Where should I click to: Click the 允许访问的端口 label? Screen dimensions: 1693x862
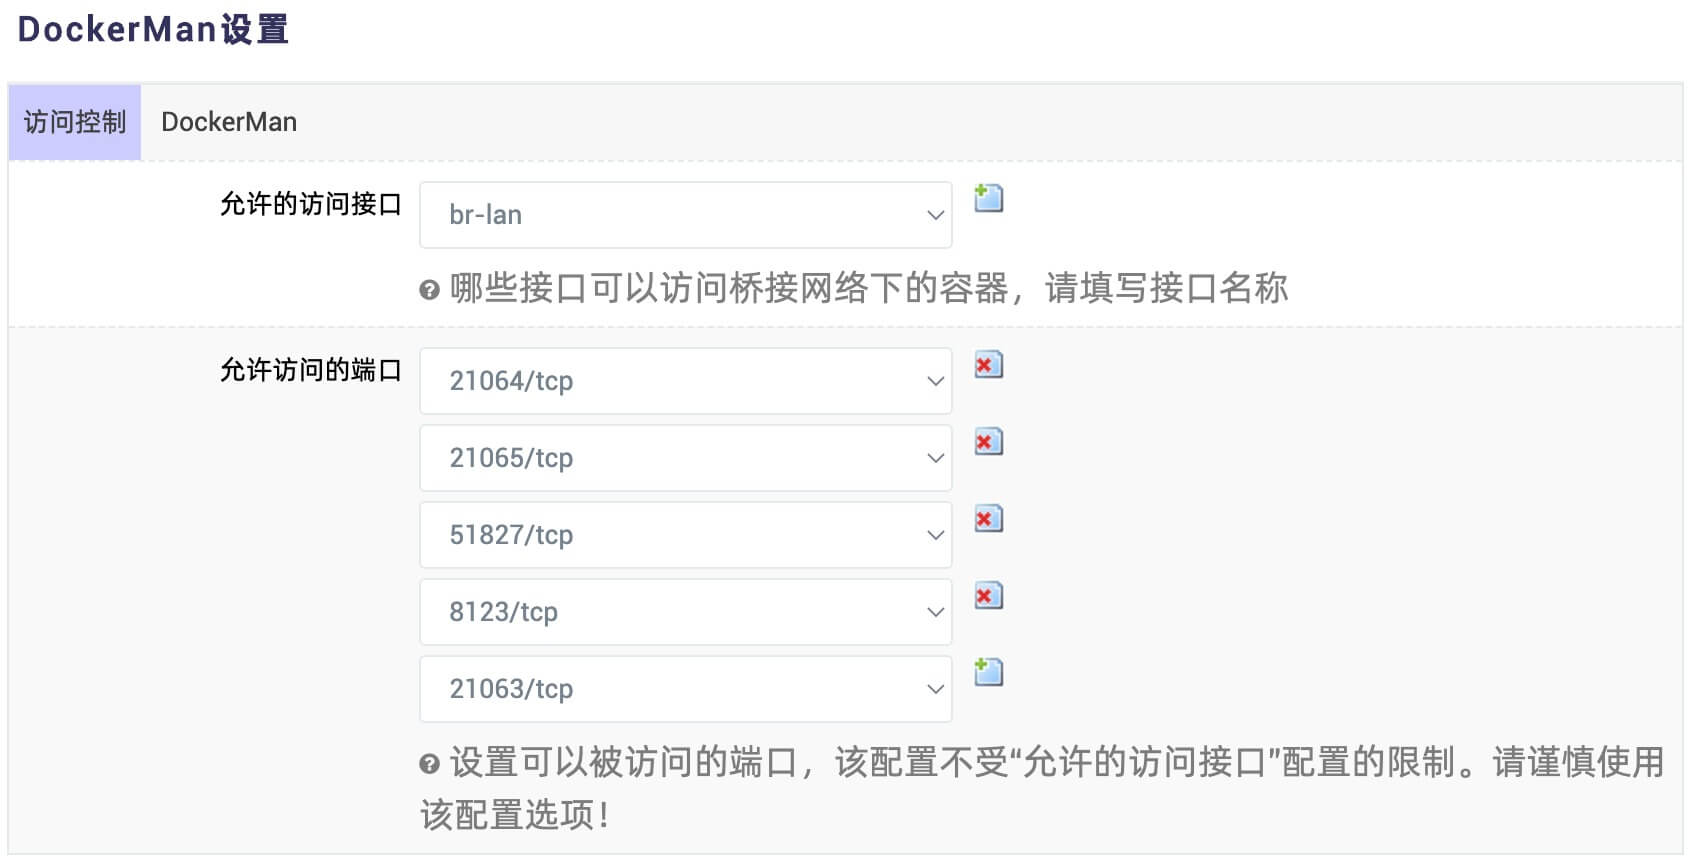click(310, 370)
